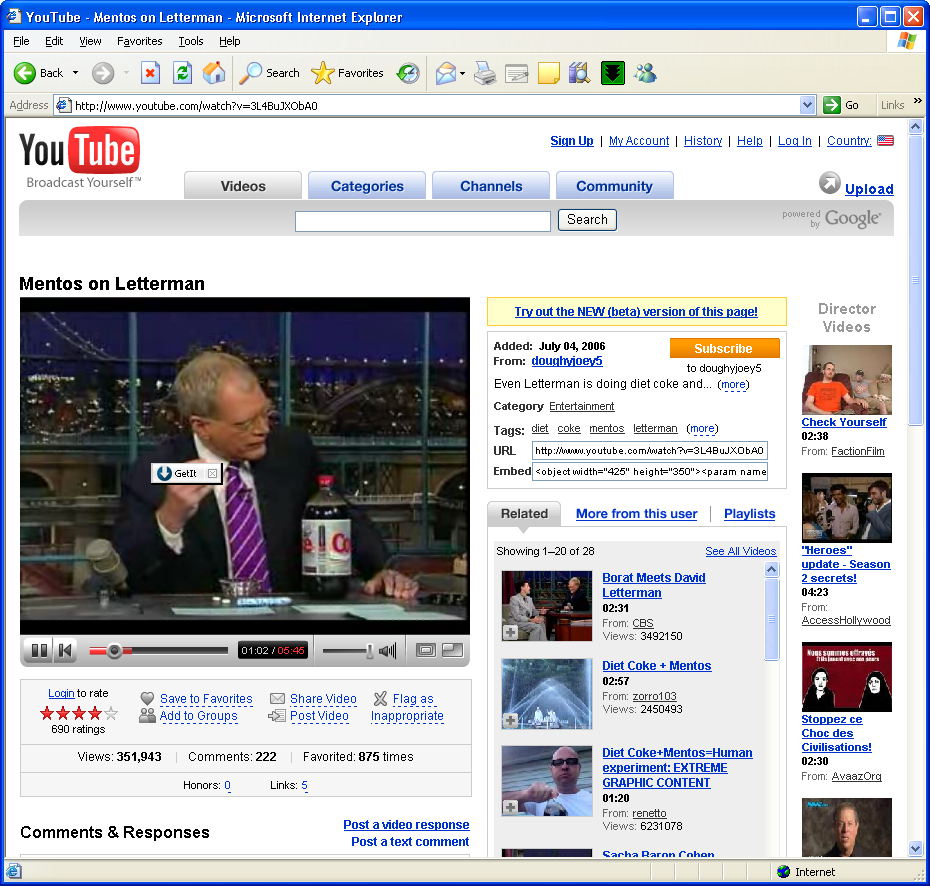Click the GetIt download button on video

tap(177, 473)
